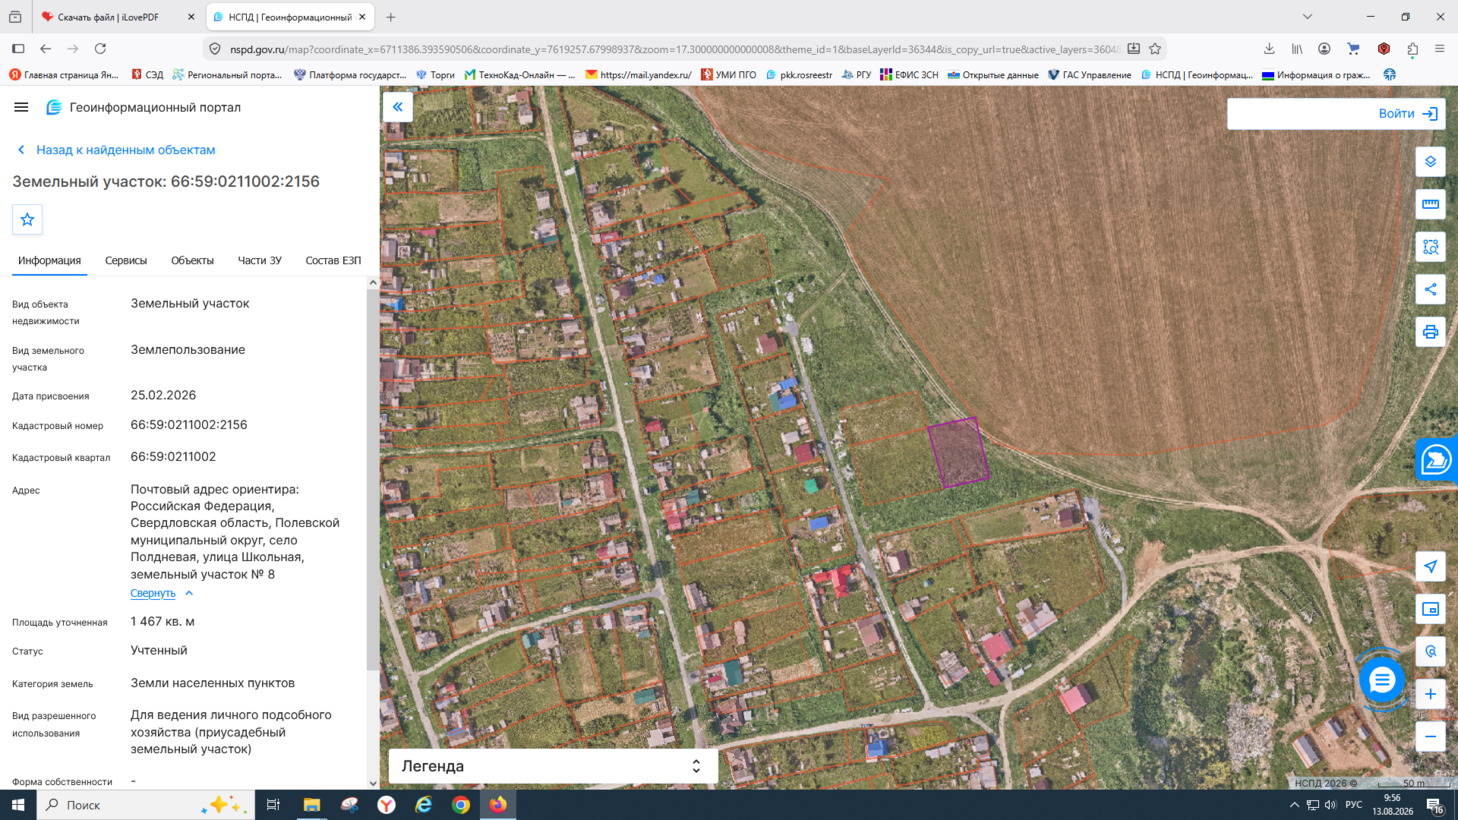Open a new browser tab
Viewport: 1458px width, 820px height.
(391, 17)
